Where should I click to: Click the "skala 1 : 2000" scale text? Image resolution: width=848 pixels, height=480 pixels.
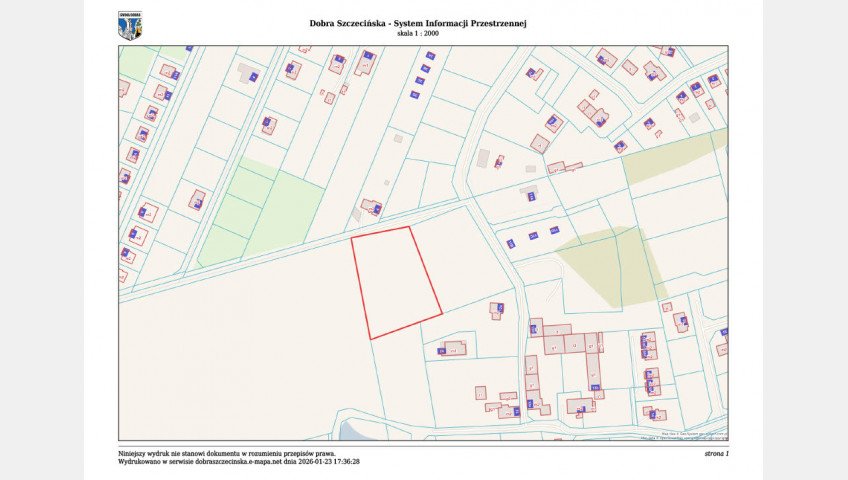[418, 34]
